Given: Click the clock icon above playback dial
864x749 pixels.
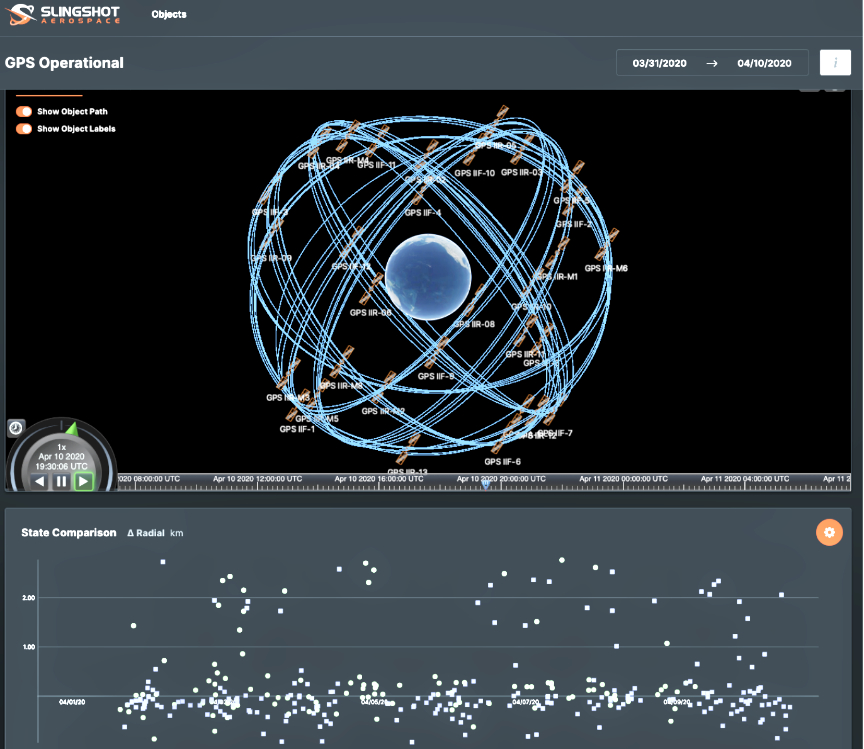Looking at the screenshot, I should click(16, 428).
